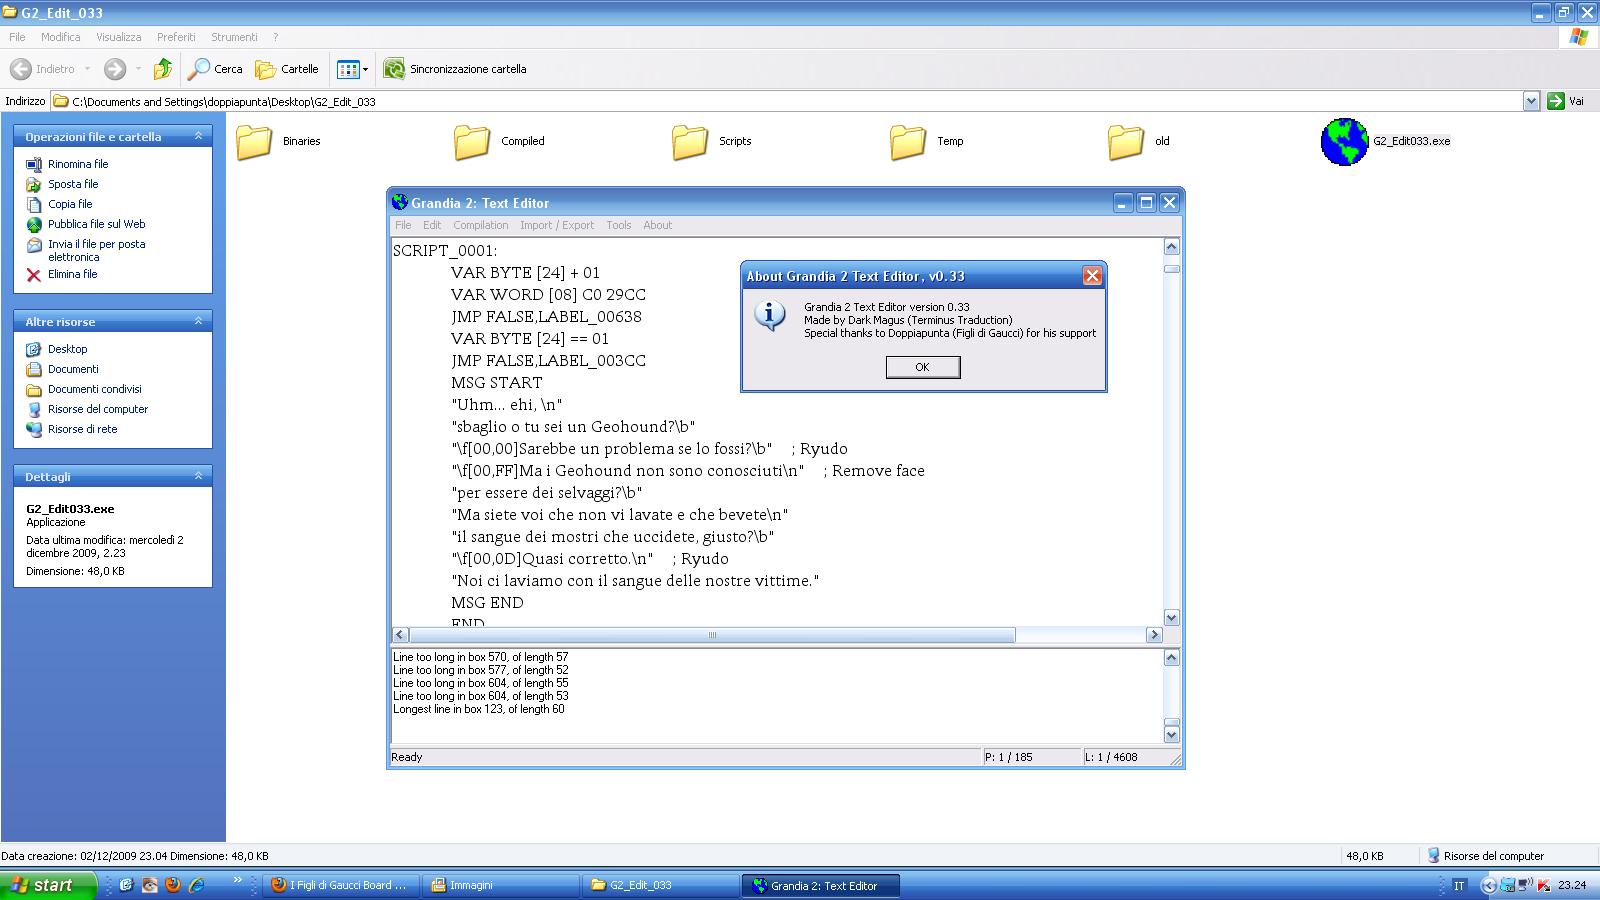Open Risorse di rete link
Viewport: 1600px width, 900px height.
coord(83,429)
